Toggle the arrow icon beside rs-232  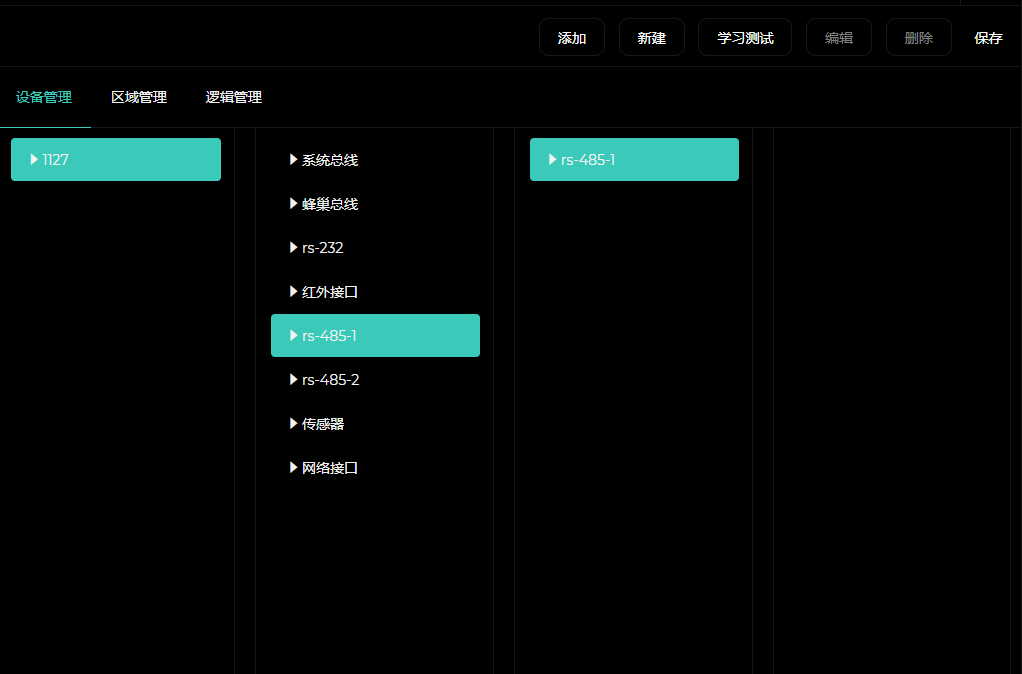click(x=294, y=248)
